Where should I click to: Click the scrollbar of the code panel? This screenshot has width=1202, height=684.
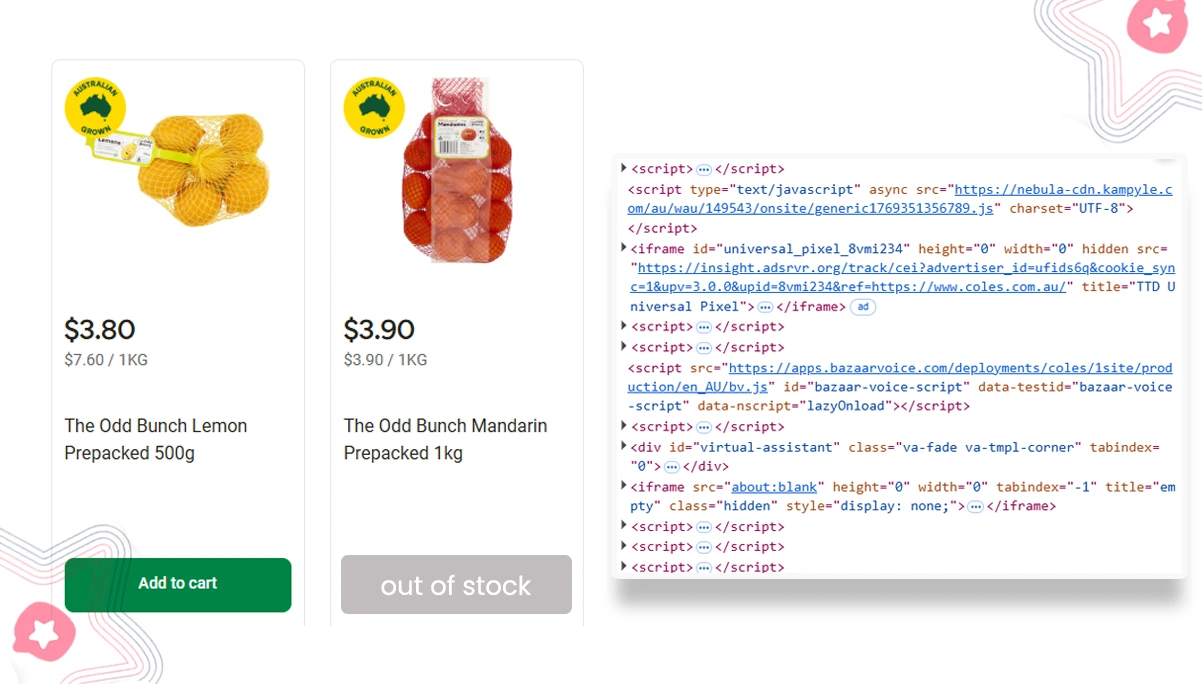1165,160
